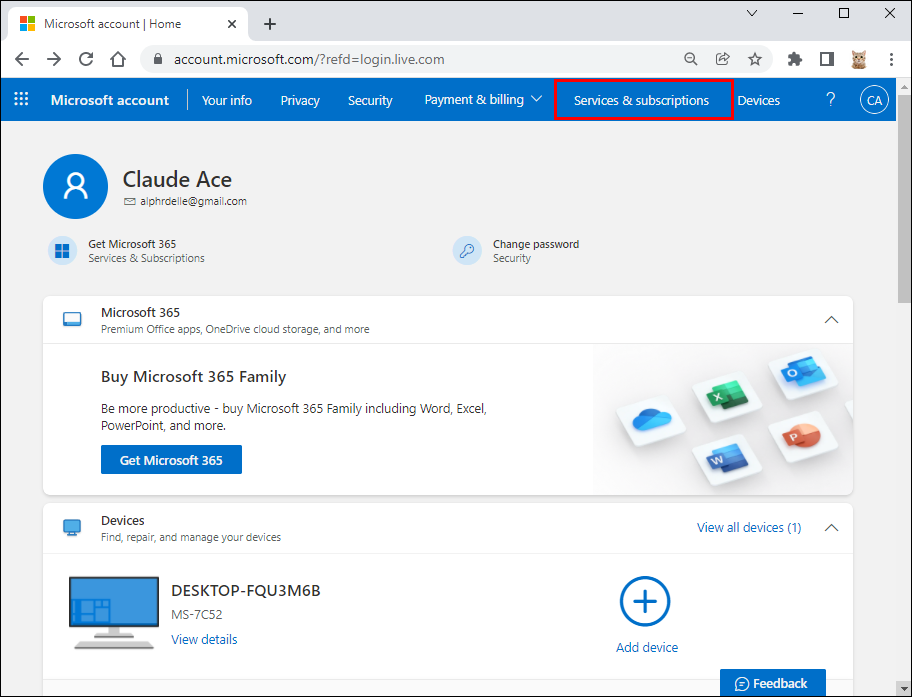912x697 pixels.
Task: Click View details for DESKTOP-FQU3M6B
Action: (x=204, y=639)
